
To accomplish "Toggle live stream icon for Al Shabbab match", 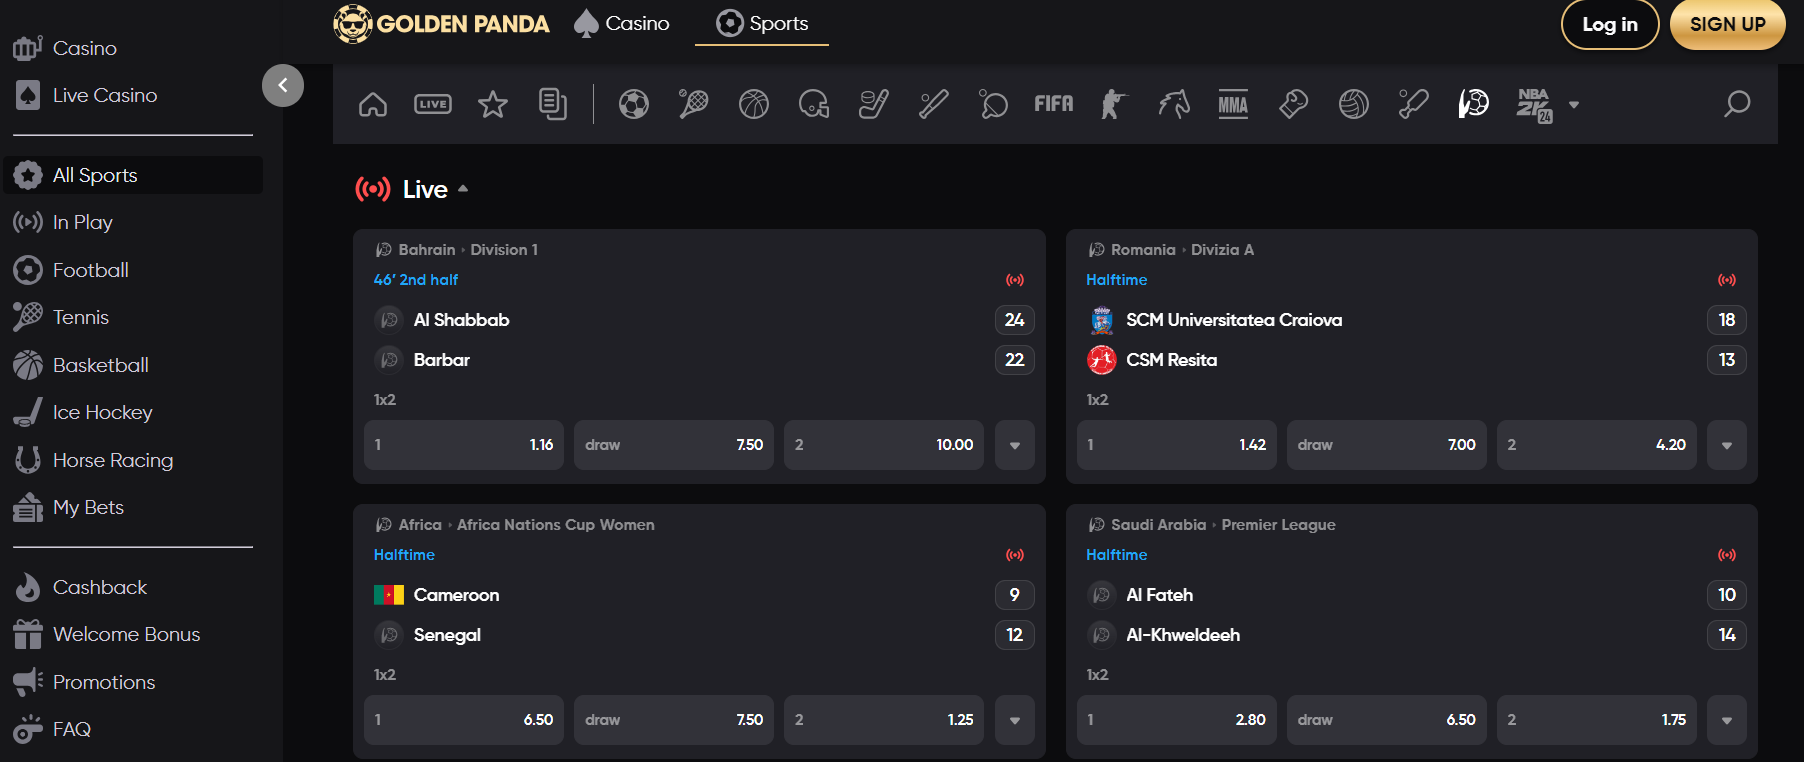I will pos(1015,280).
